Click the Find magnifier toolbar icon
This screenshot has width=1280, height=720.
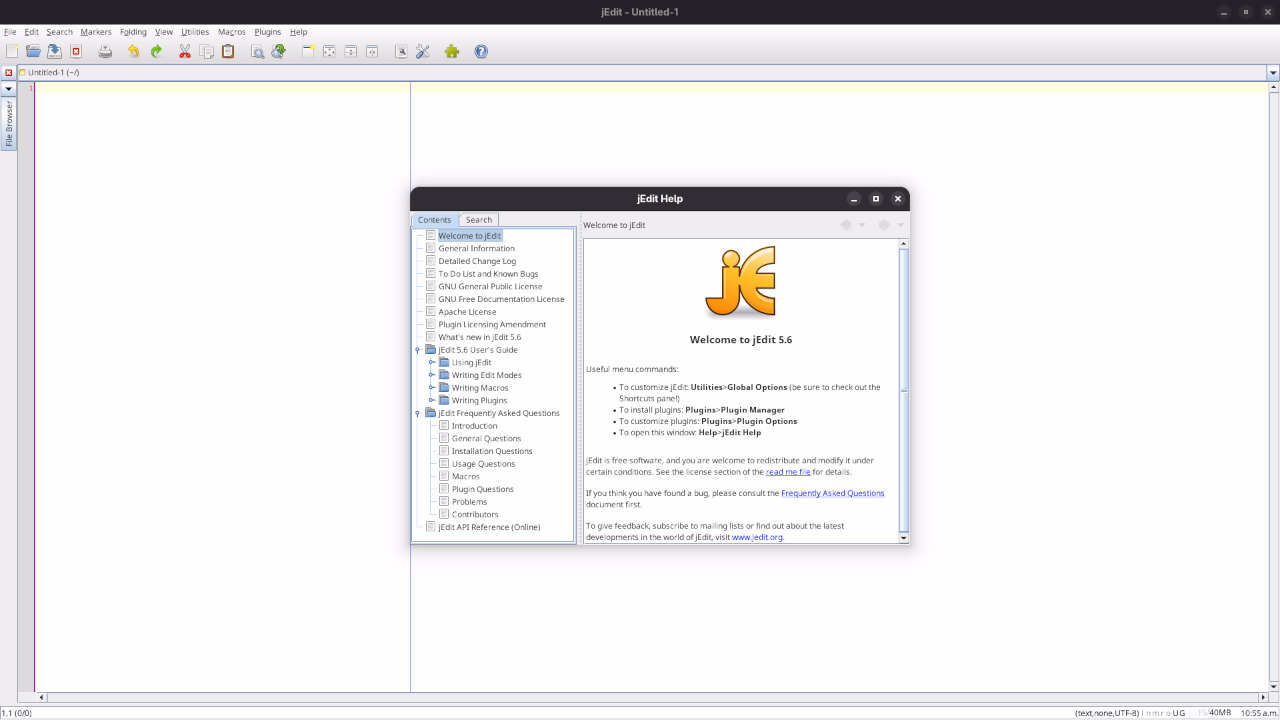[x=257, y=51]
